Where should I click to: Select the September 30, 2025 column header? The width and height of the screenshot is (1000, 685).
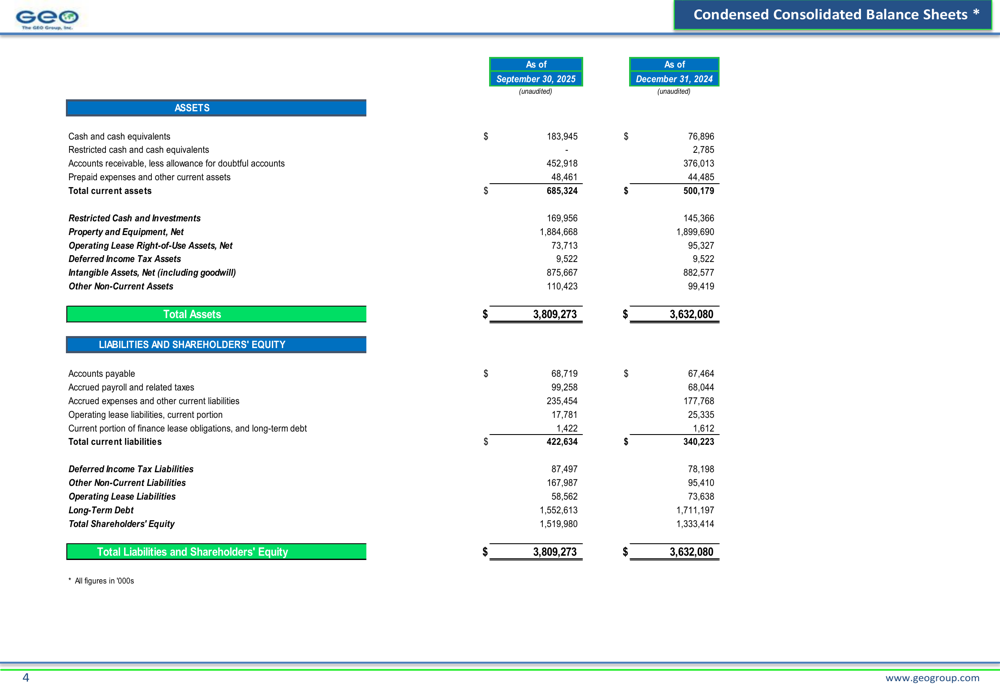(x=536, y=79)
